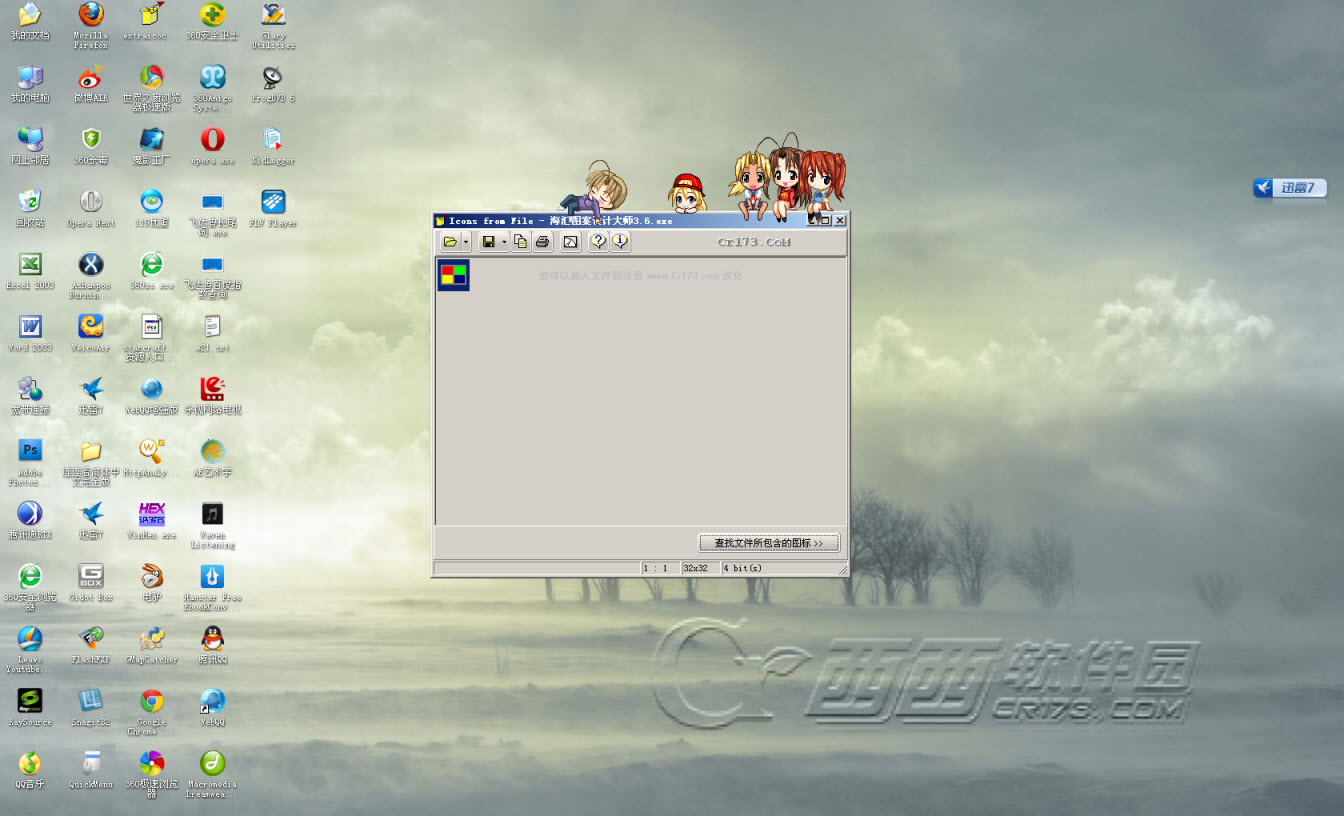Open 360安全浏览器 desktop icon
Screen dimensions: 1344x816
pyautogui.click(x=30, y=587)
